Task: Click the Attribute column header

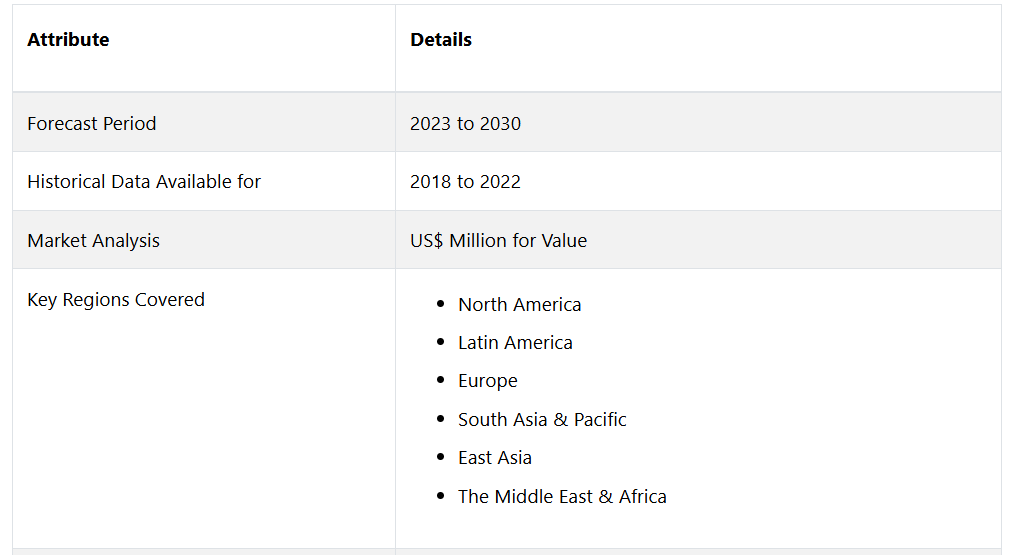Action: pos(68,40)
